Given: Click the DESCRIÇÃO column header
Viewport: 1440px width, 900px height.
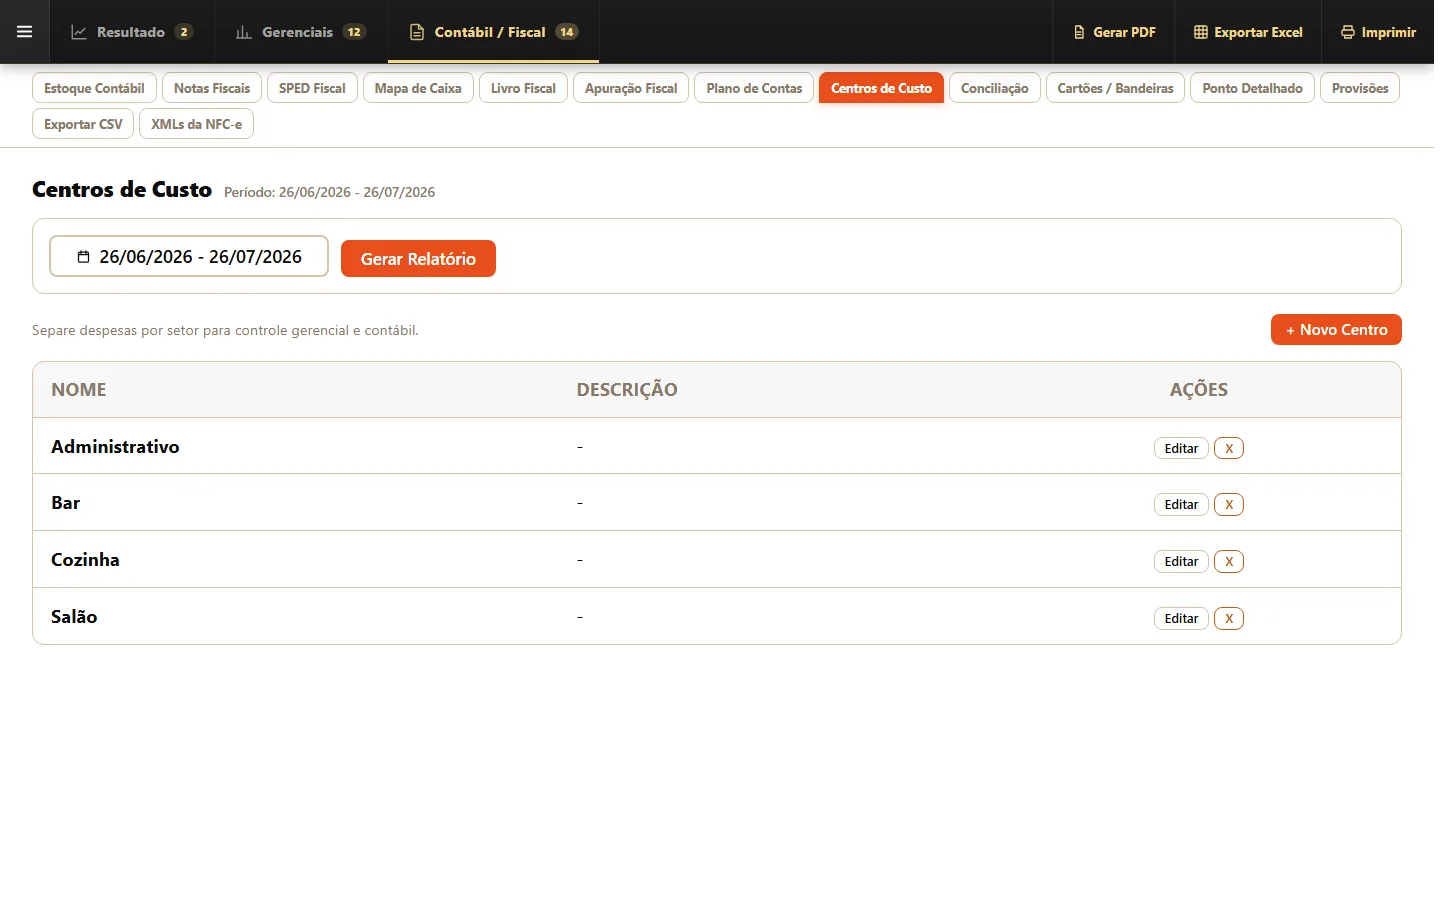Looking at the screenshot, I should 627,390.
